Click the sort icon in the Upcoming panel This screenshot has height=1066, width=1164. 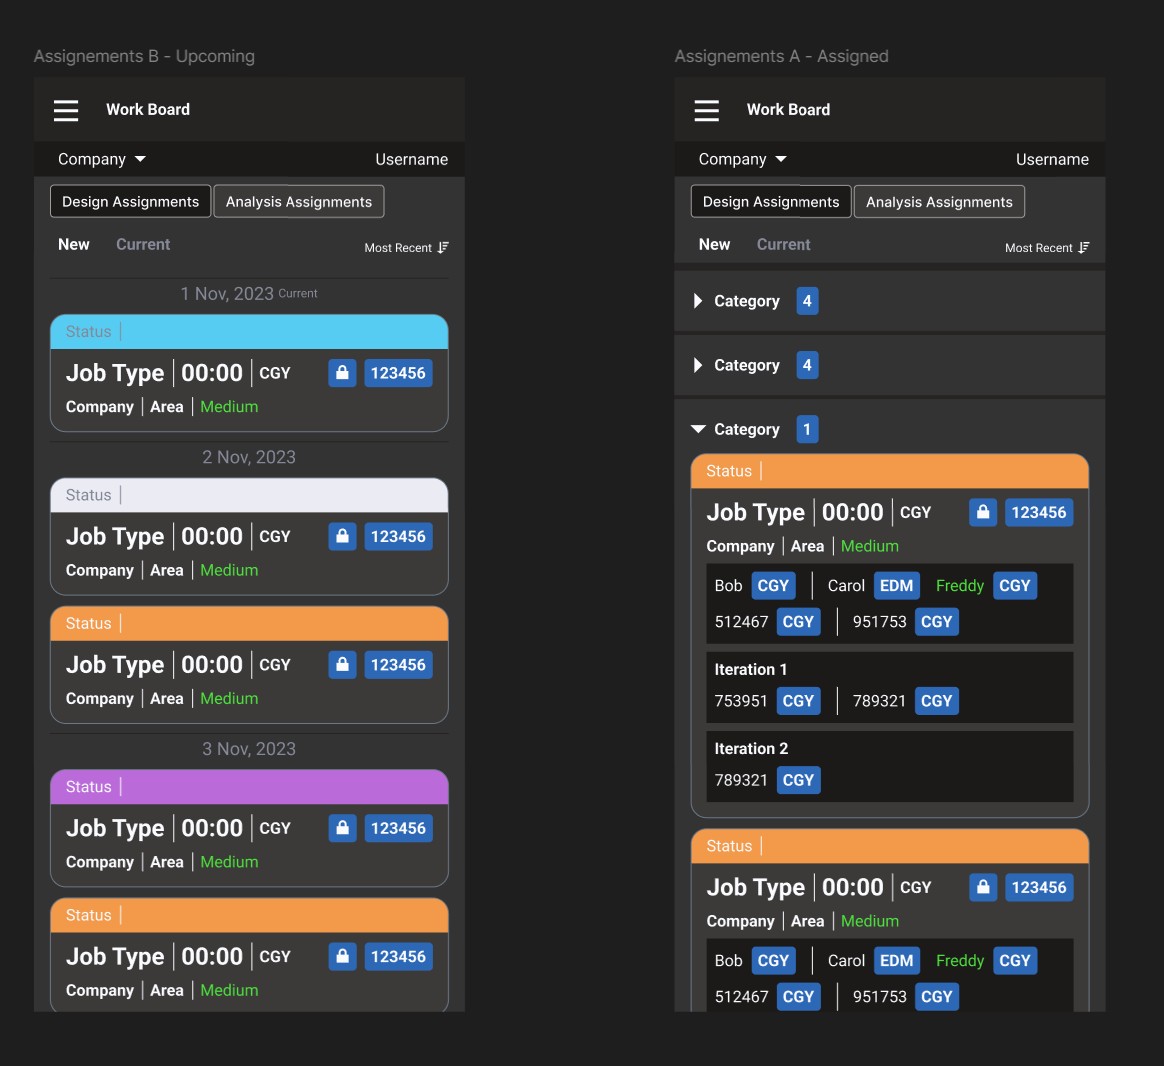(443, 247)
